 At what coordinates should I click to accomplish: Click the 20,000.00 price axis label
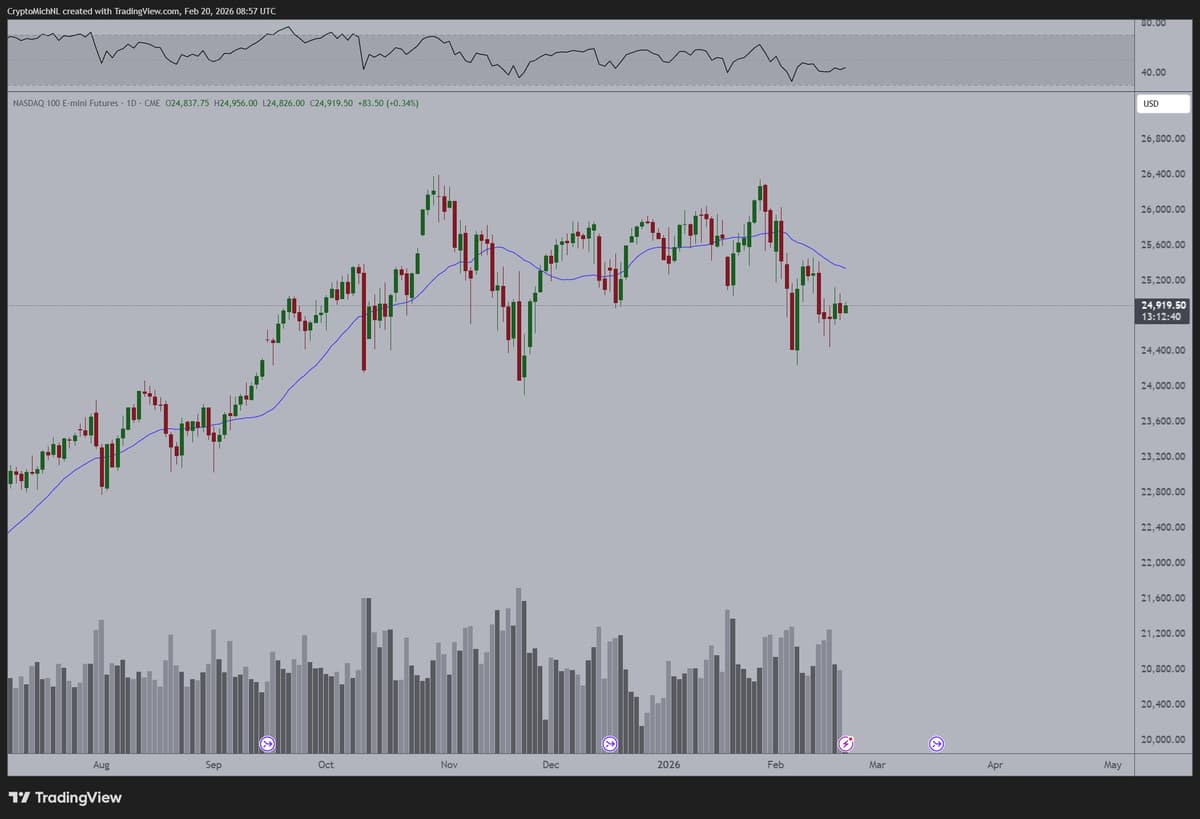click(1162, 740)
